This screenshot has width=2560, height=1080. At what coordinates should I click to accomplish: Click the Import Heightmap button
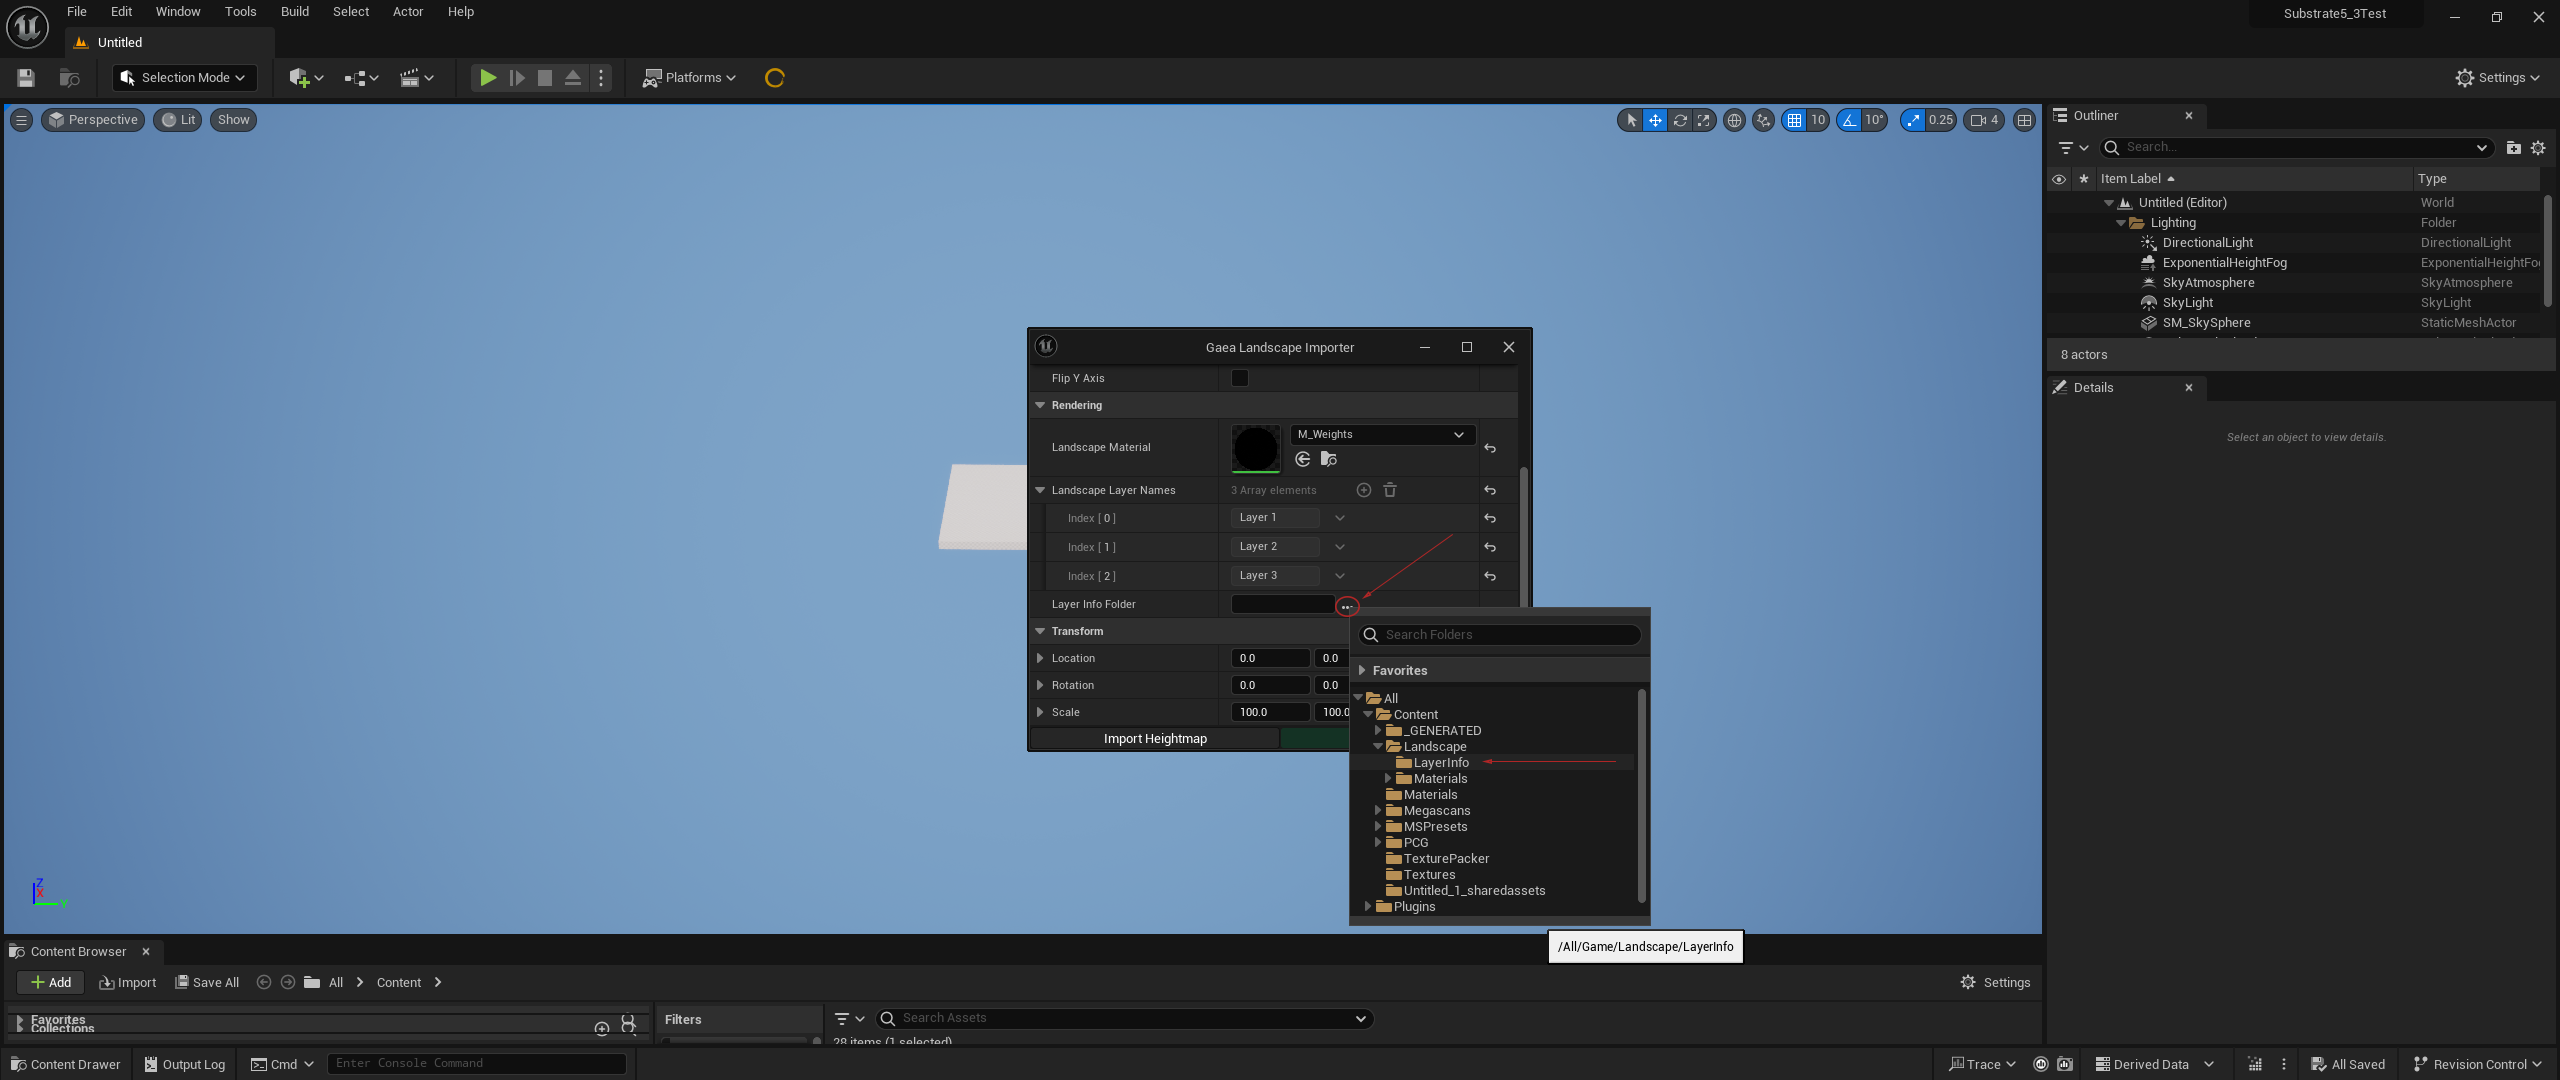[1155, 739]
